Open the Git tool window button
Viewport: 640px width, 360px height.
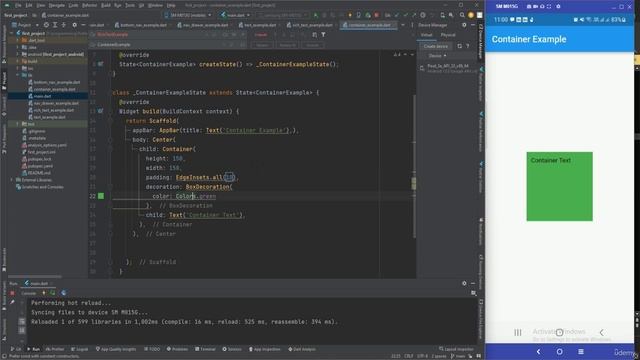[16, 349]
